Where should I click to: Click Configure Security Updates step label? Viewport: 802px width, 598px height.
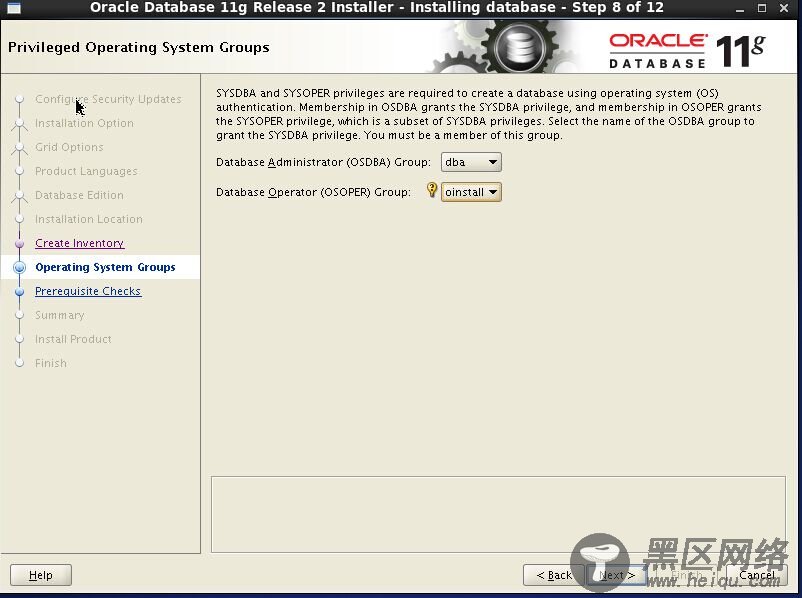[108, 99]
